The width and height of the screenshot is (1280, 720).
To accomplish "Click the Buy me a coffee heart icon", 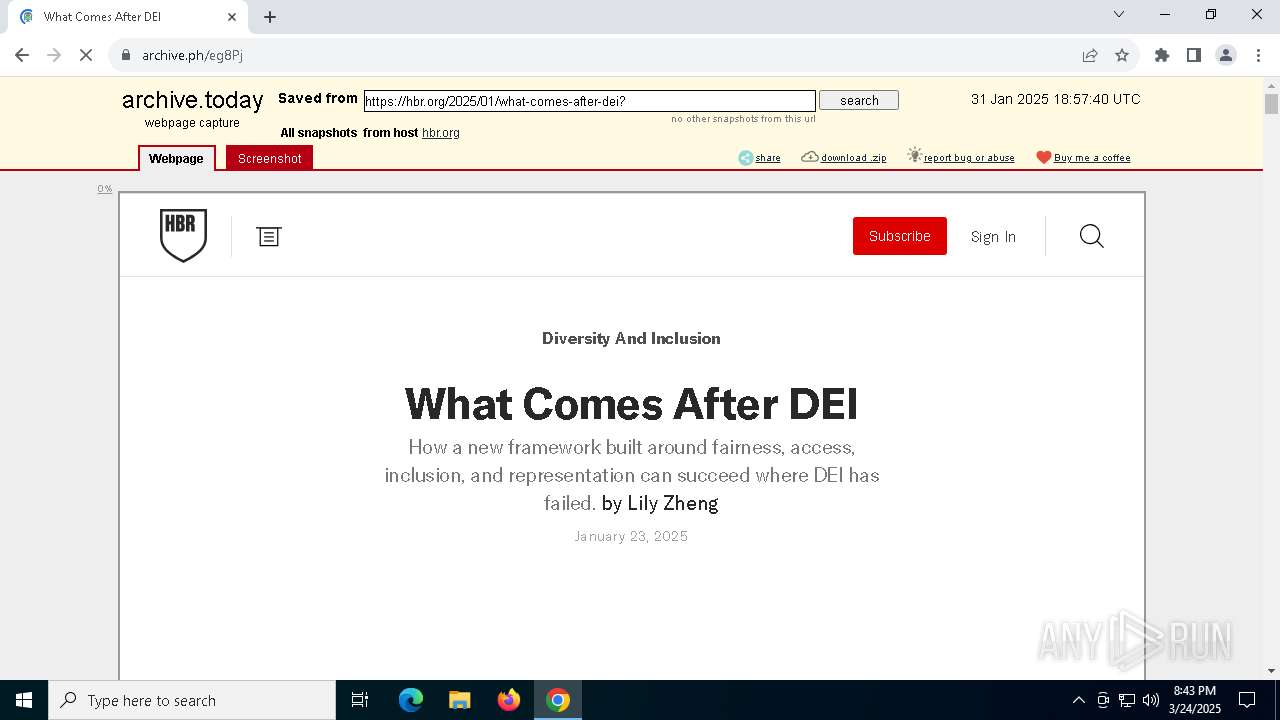I will click(1043, 157).
